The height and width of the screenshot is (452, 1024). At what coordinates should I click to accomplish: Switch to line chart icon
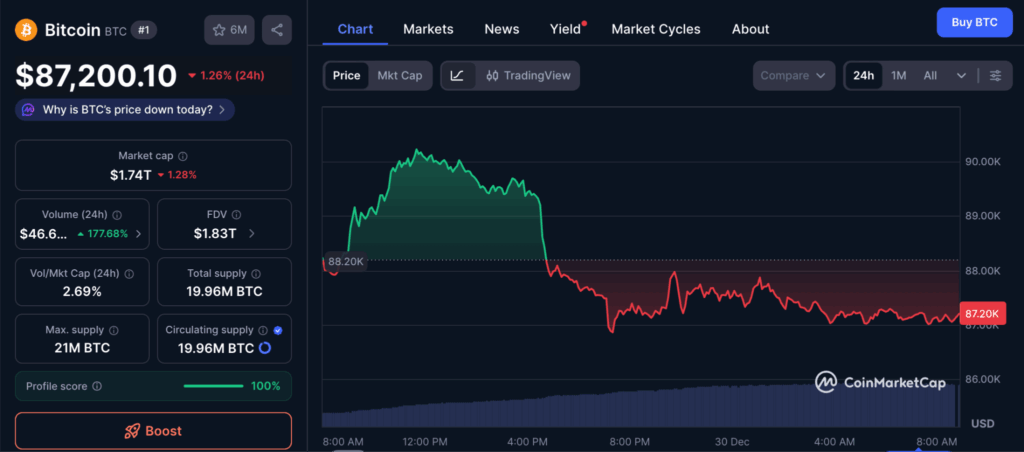(x=458, y=76)
